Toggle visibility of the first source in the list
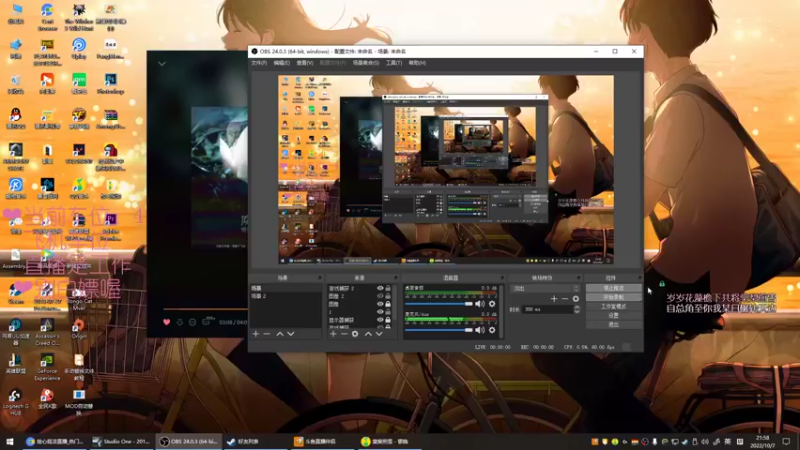800x450 pixels. (380, 288)
